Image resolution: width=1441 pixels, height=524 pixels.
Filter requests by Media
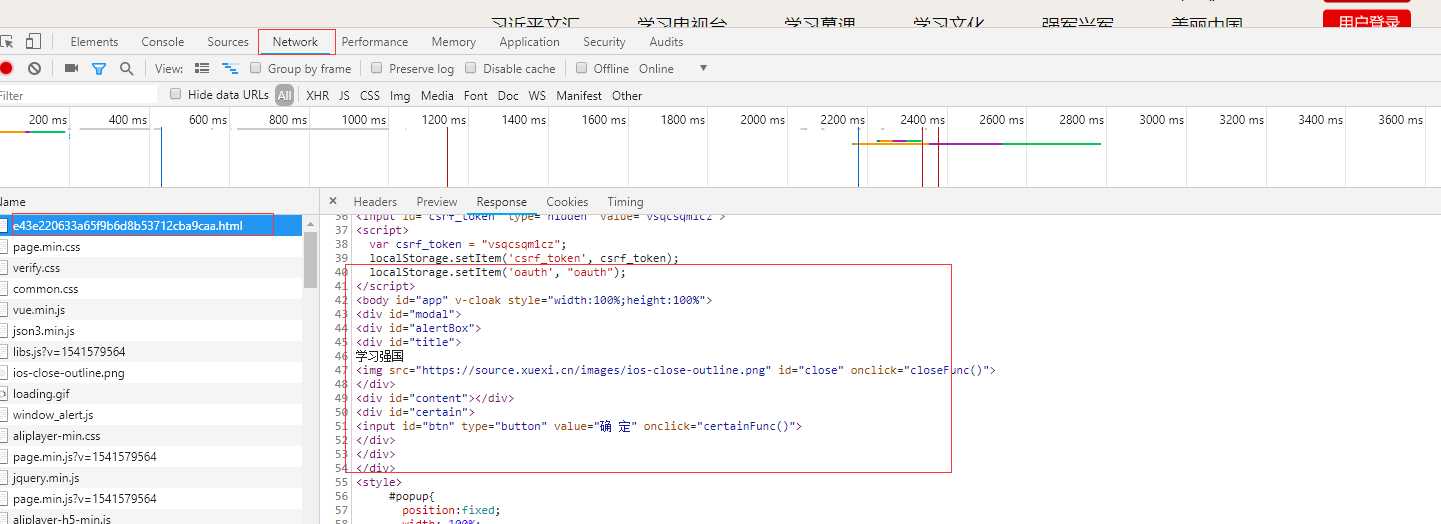[437, 95]
